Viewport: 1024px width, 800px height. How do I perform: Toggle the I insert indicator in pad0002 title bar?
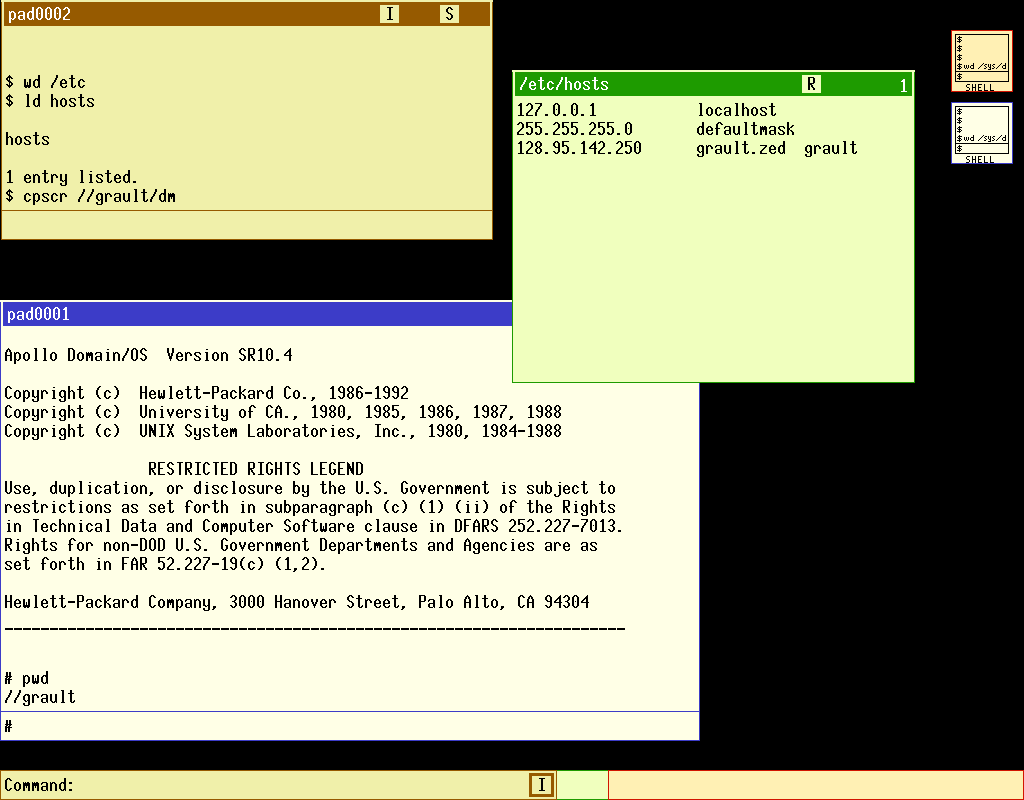point(389,14)
